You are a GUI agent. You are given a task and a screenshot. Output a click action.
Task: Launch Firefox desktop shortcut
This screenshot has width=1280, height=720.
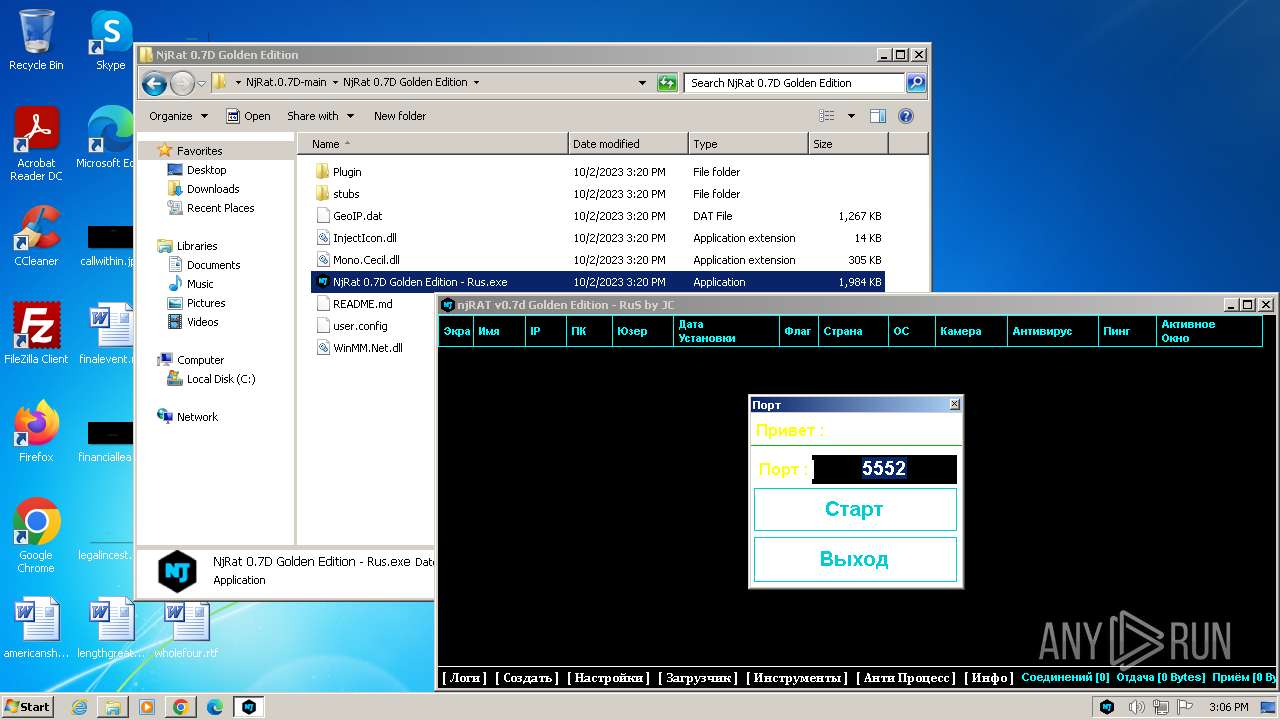pyautogui.click(x=36, y=432)
